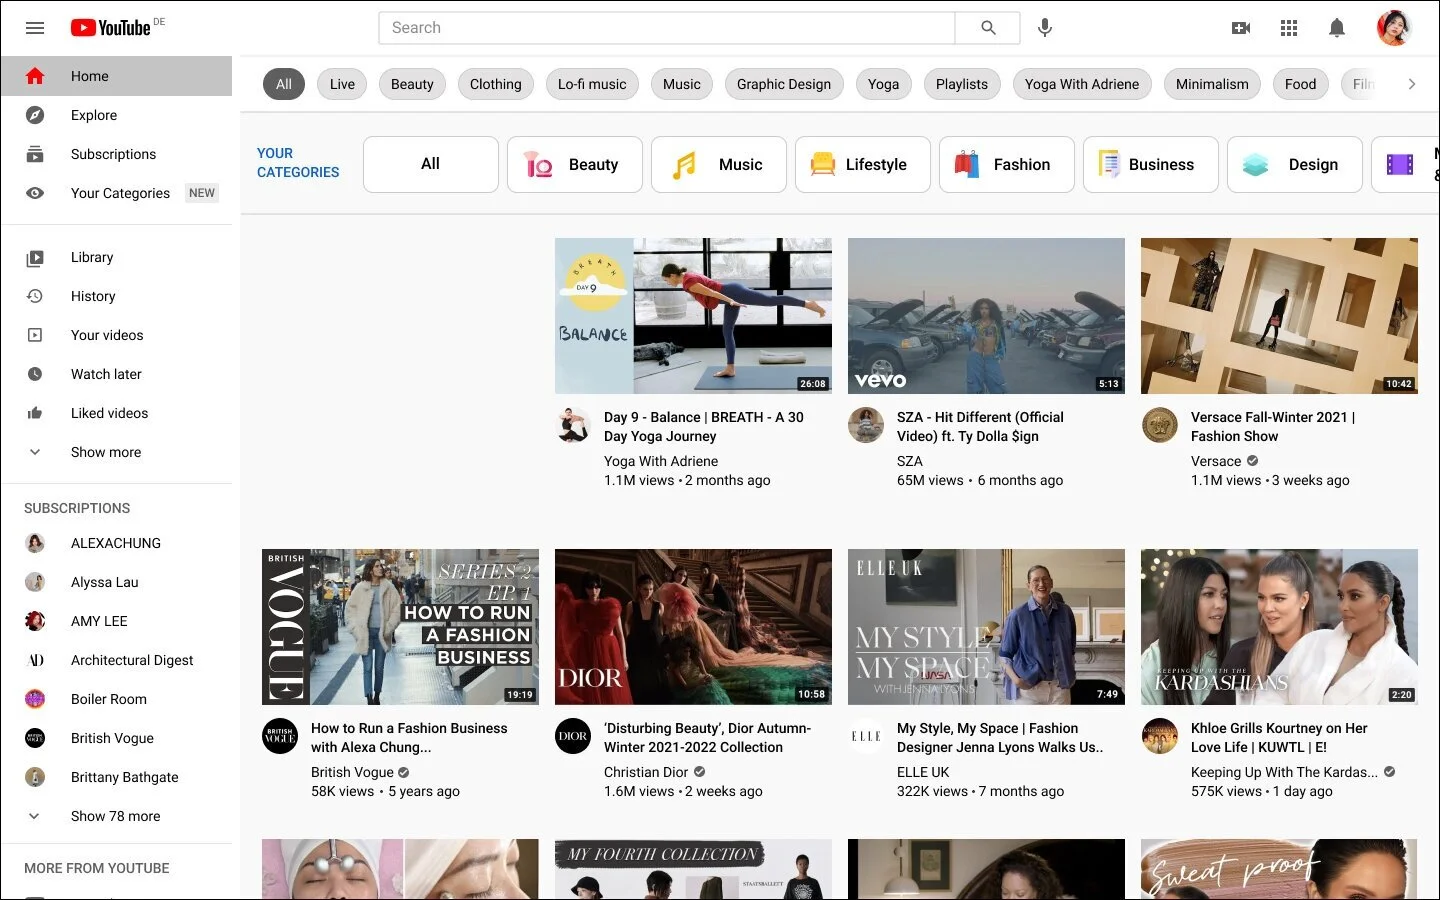The image size is (1440, 900).
Task: Open the hamburger guide menu
Action: pyautogui.click(x=35, y=28)
